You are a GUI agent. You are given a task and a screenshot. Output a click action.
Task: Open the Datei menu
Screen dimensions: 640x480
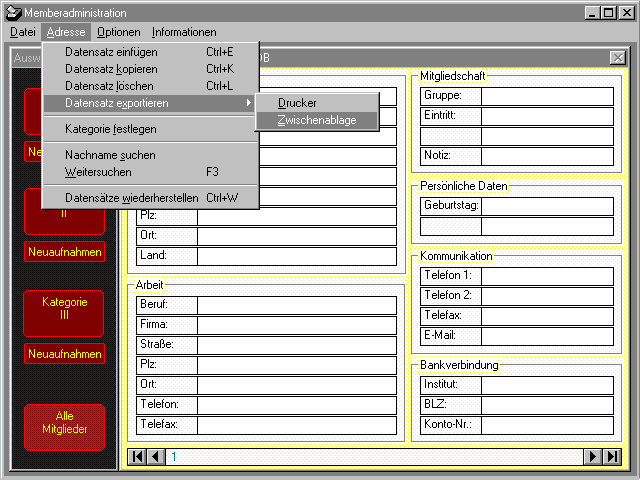22,32
